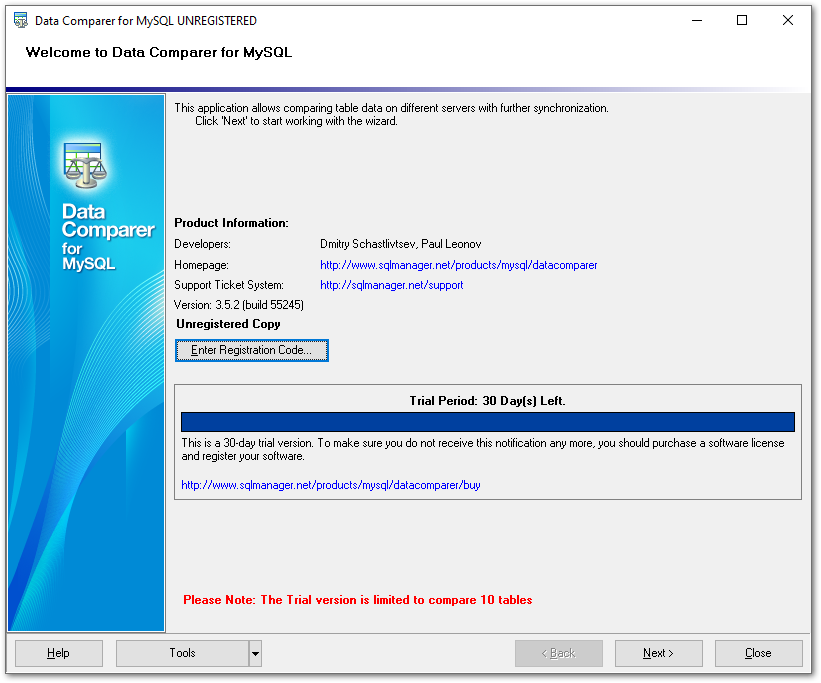Click the disabled Back button

559,653
